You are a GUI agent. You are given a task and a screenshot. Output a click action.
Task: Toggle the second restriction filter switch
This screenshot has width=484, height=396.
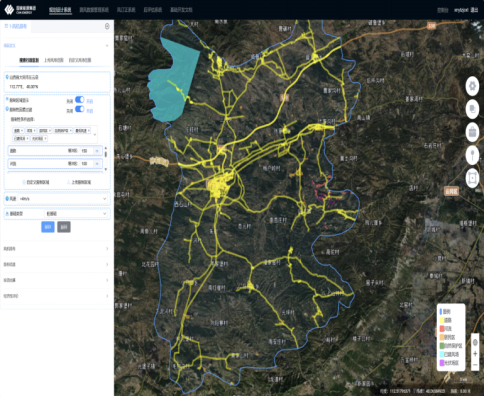80,109
